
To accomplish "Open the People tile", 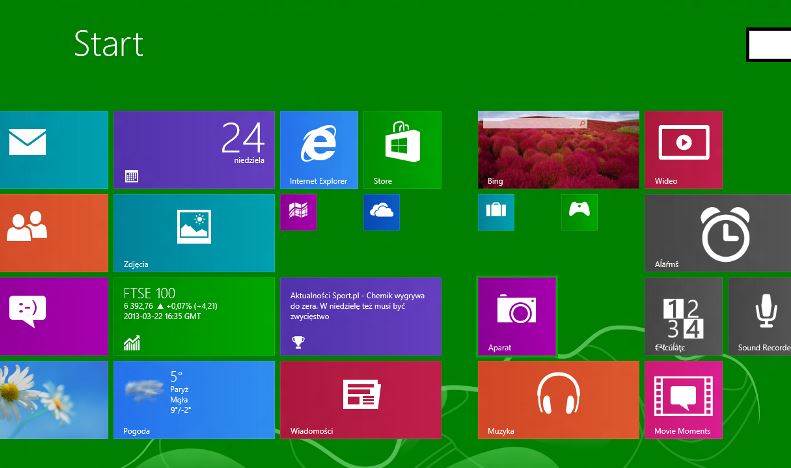I will point(53,233).
